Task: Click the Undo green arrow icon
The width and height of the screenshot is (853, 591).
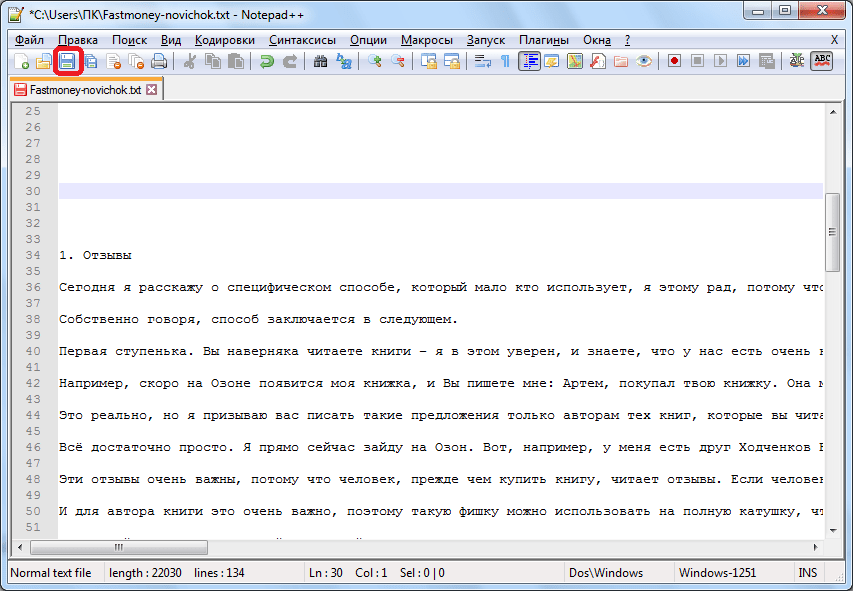Action: 266,61
